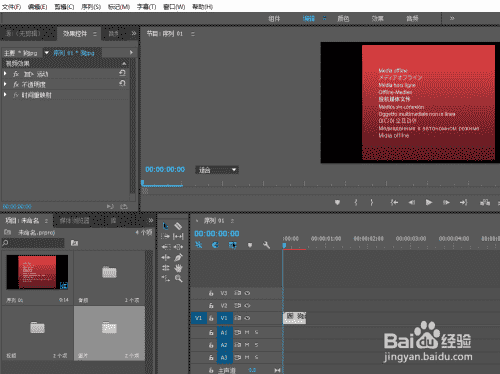Step forward one frame in program monitor
This screenshot has height=374, width=500.
click(446, 202)
